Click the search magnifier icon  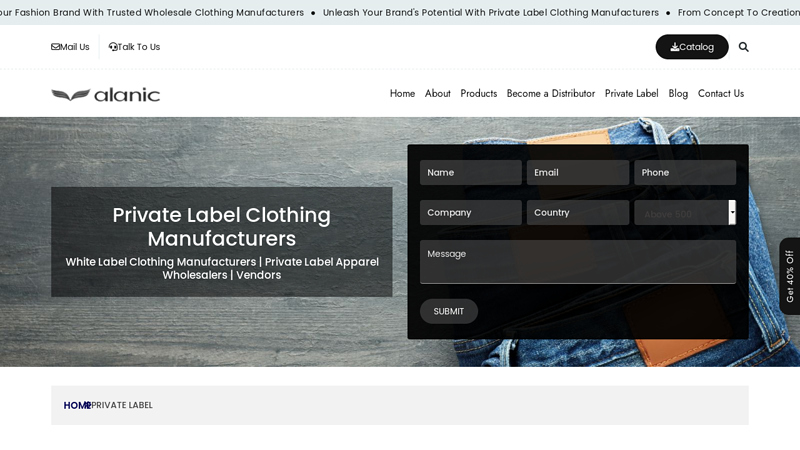point(743,47)
